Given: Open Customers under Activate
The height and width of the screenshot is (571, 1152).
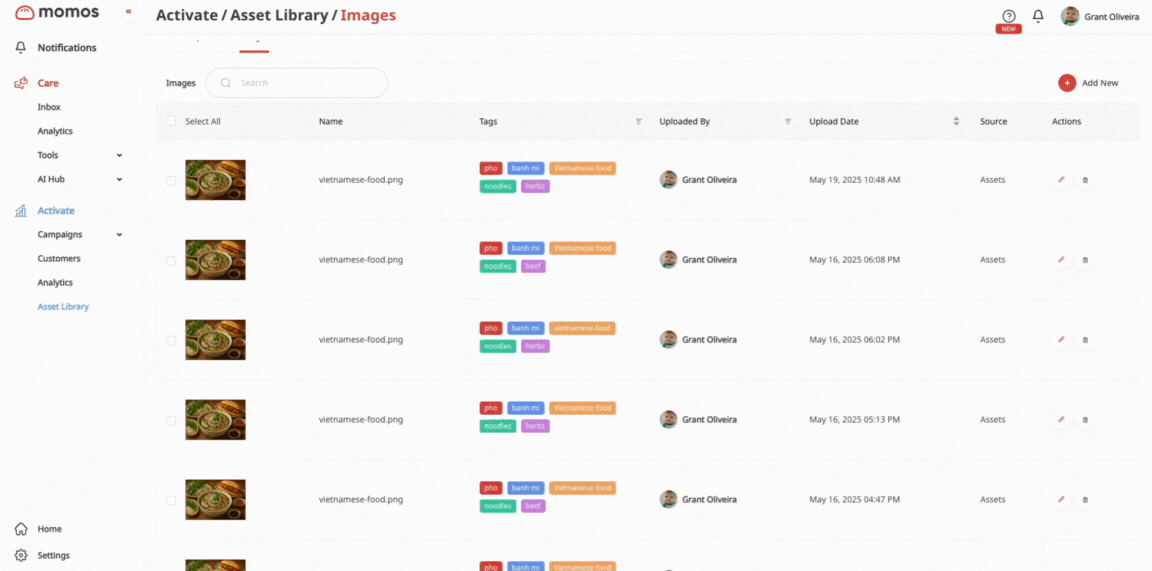Looking at the screenshot, I should point(59,259).
